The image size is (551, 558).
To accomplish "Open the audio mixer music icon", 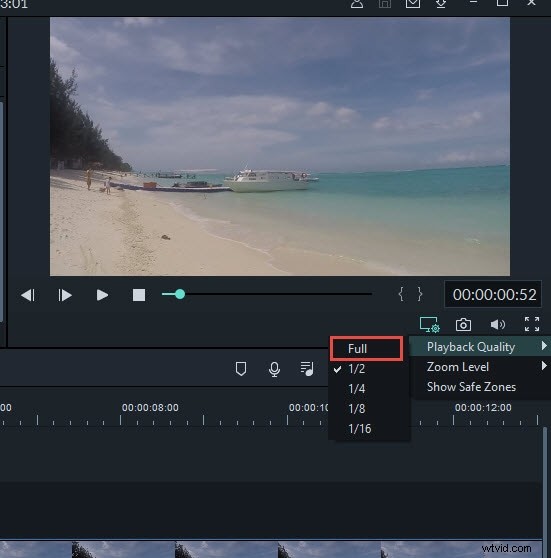I will click(307, 369).
